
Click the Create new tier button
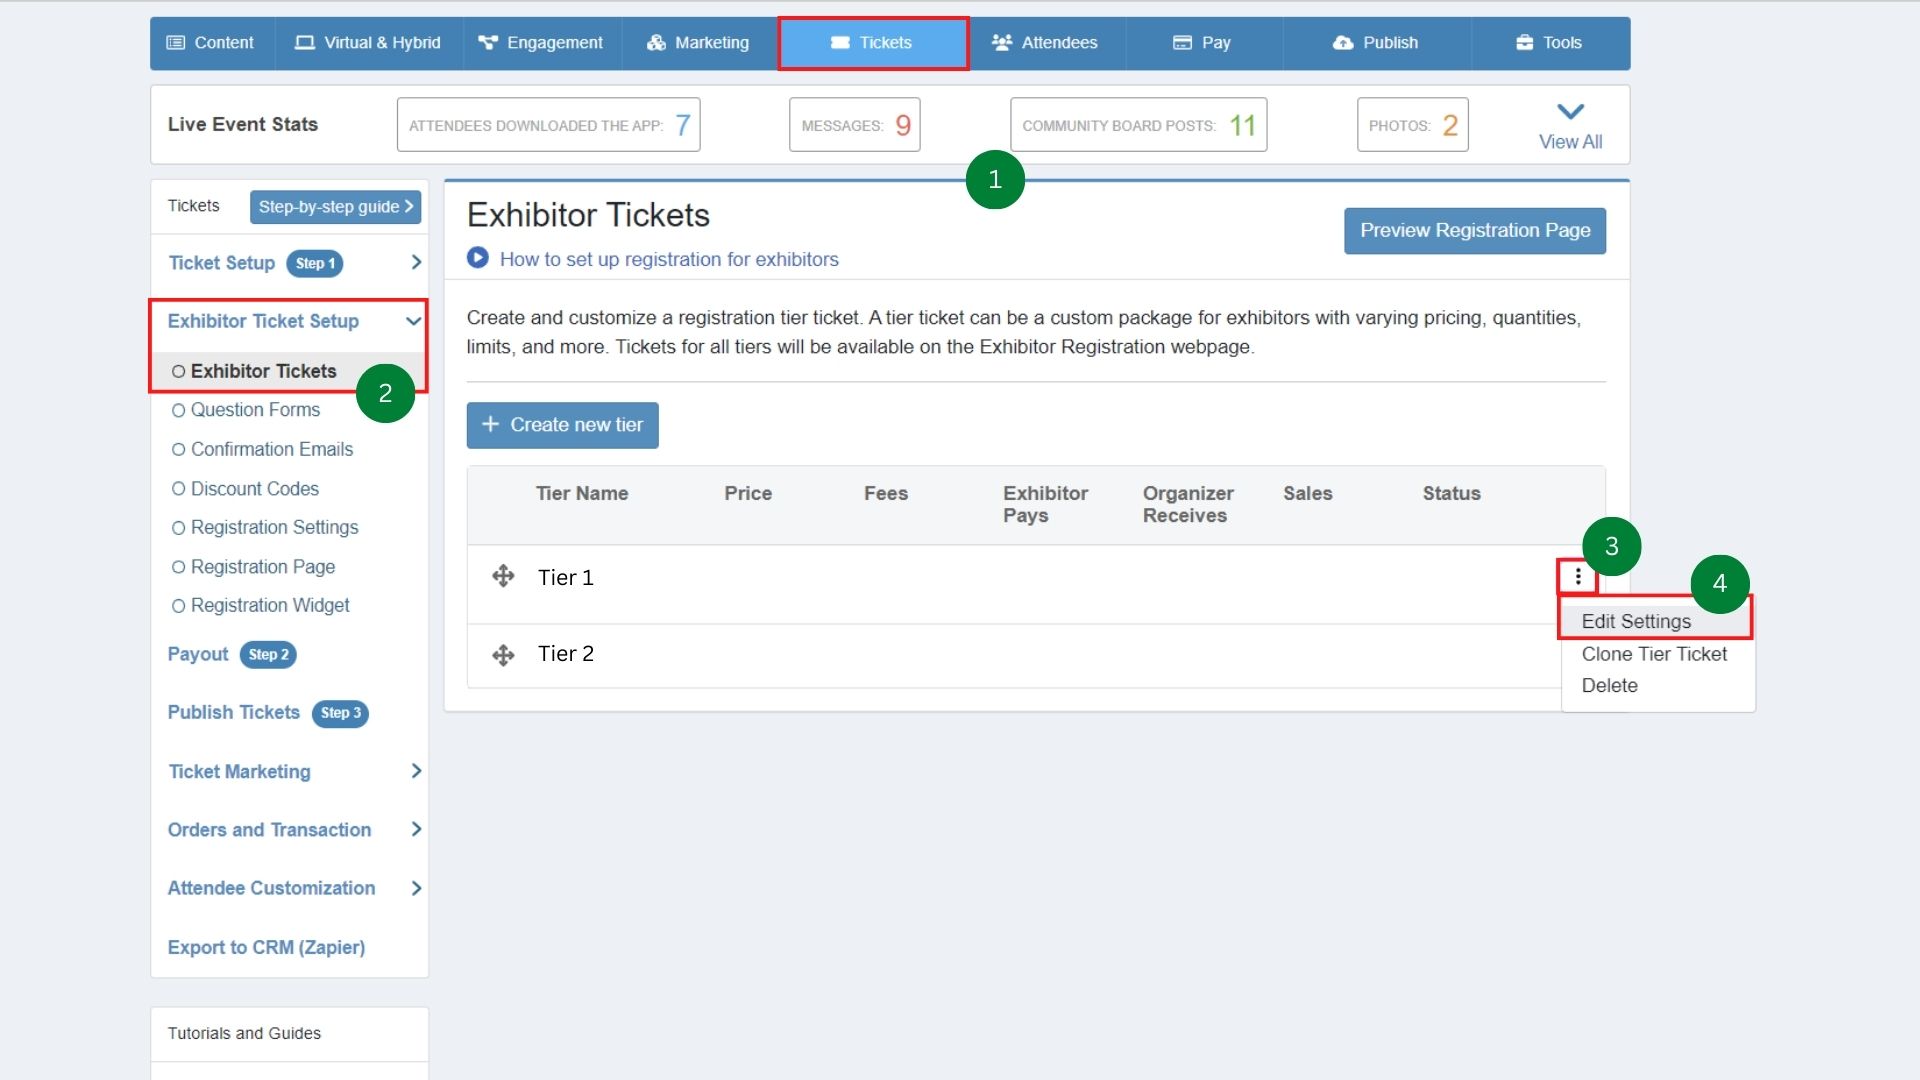click(x=561, y=425)
